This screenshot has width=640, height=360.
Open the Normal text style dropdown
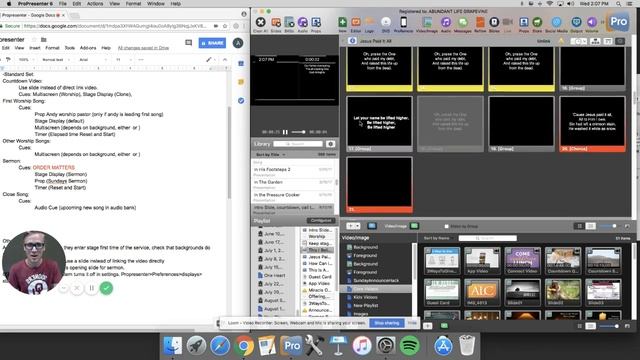coord(55,60)
